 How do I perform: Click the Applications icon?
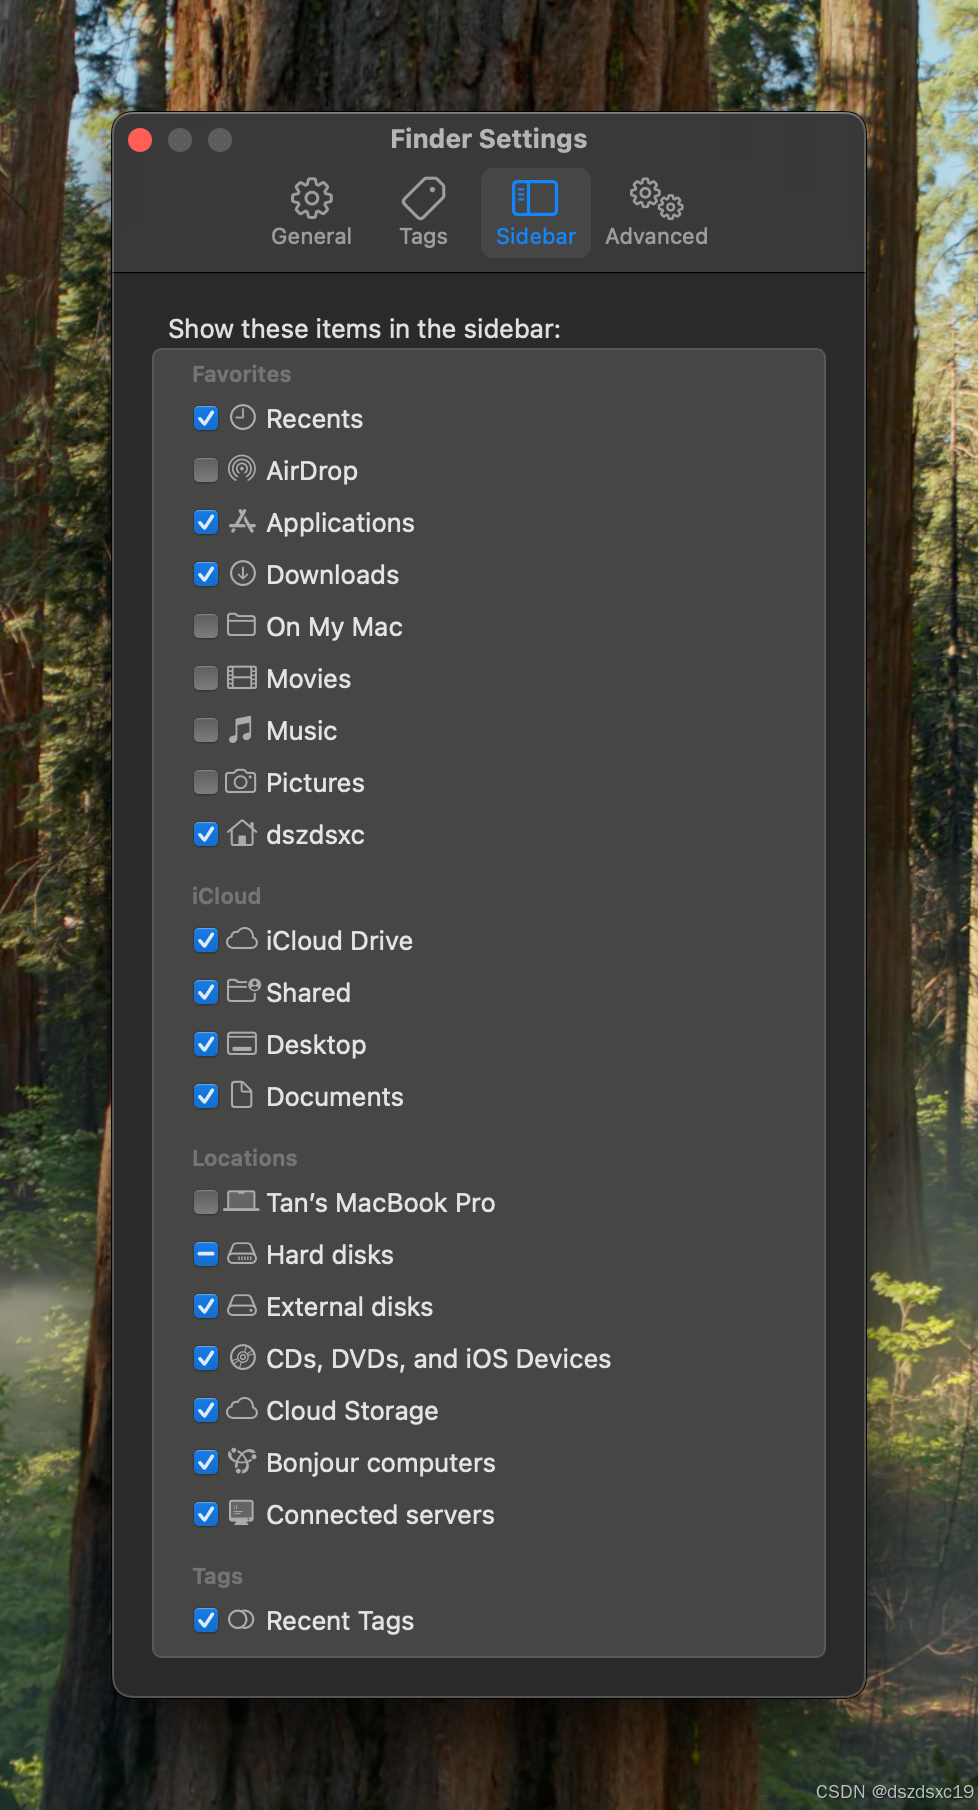coord(242,521)
